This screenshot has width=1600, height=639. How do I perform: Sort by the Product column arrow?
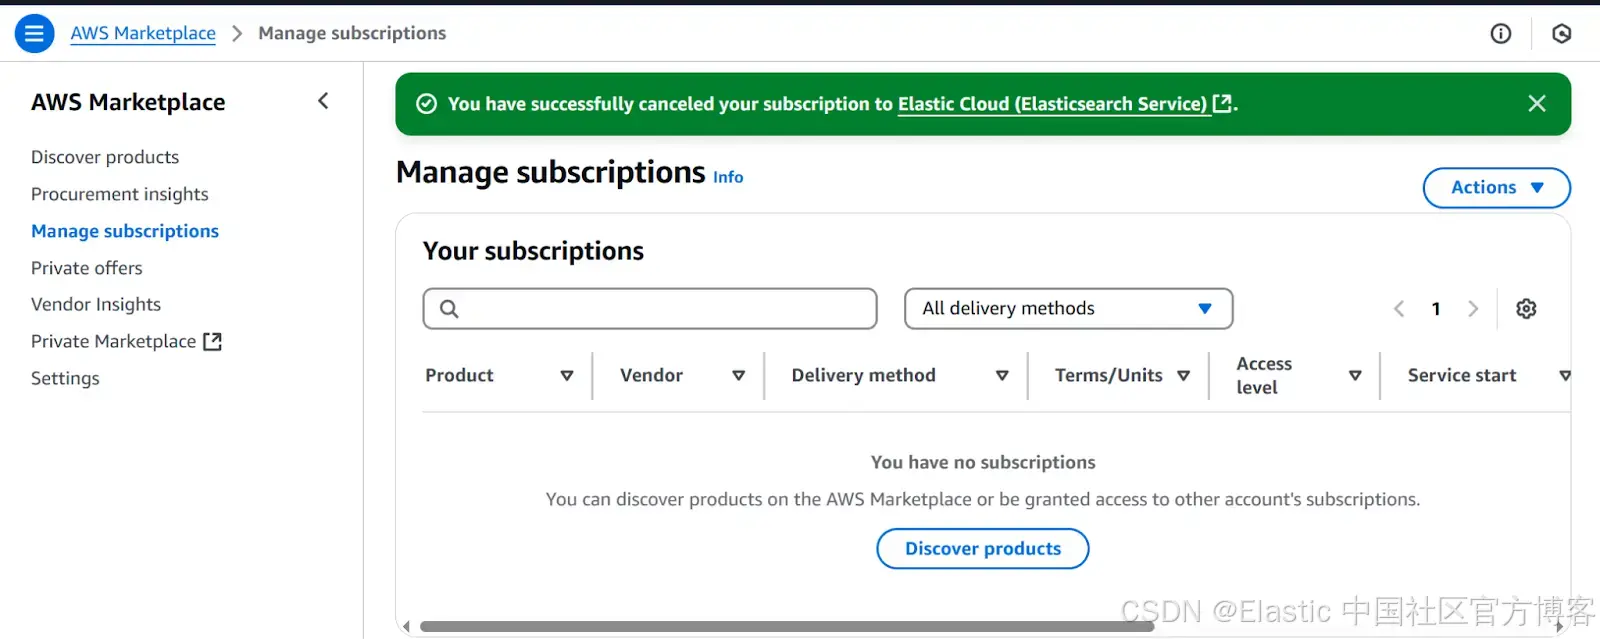tap(567, 376)
